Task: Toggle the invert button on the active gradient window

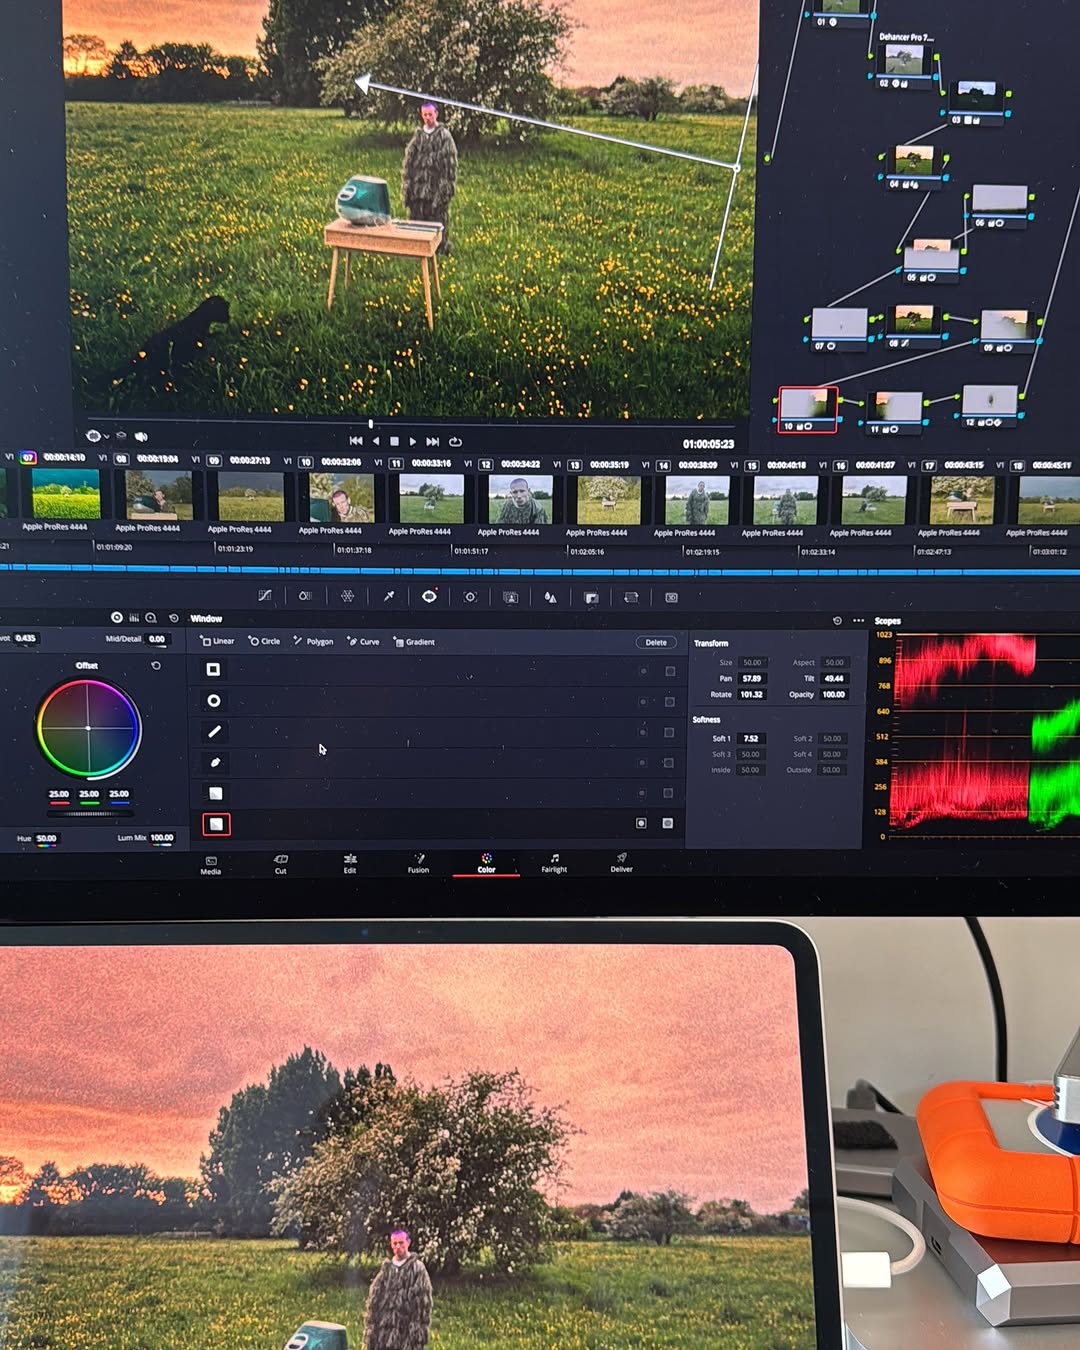Action: (641, 823)
